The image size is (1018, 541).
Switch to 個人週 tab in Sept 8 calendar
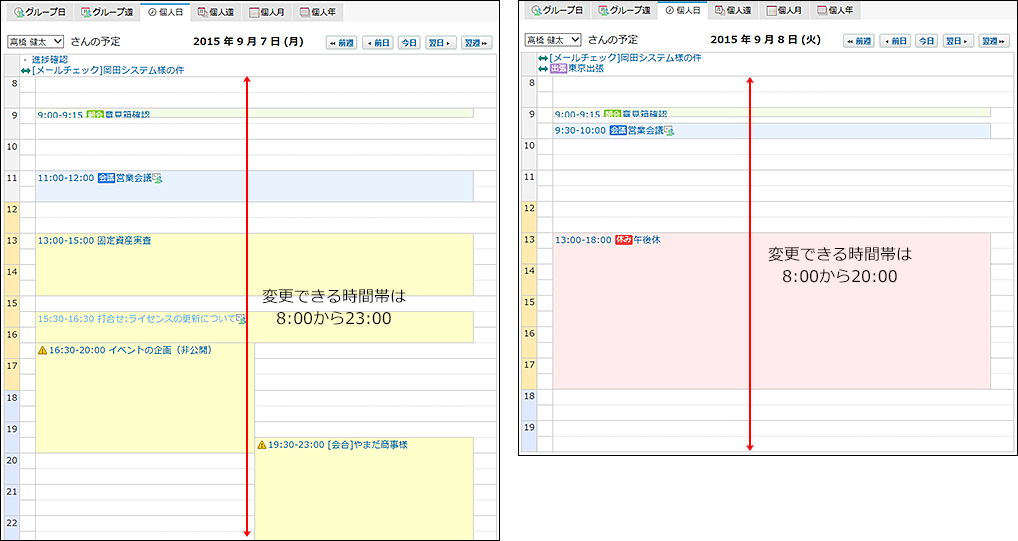point(733,10)
